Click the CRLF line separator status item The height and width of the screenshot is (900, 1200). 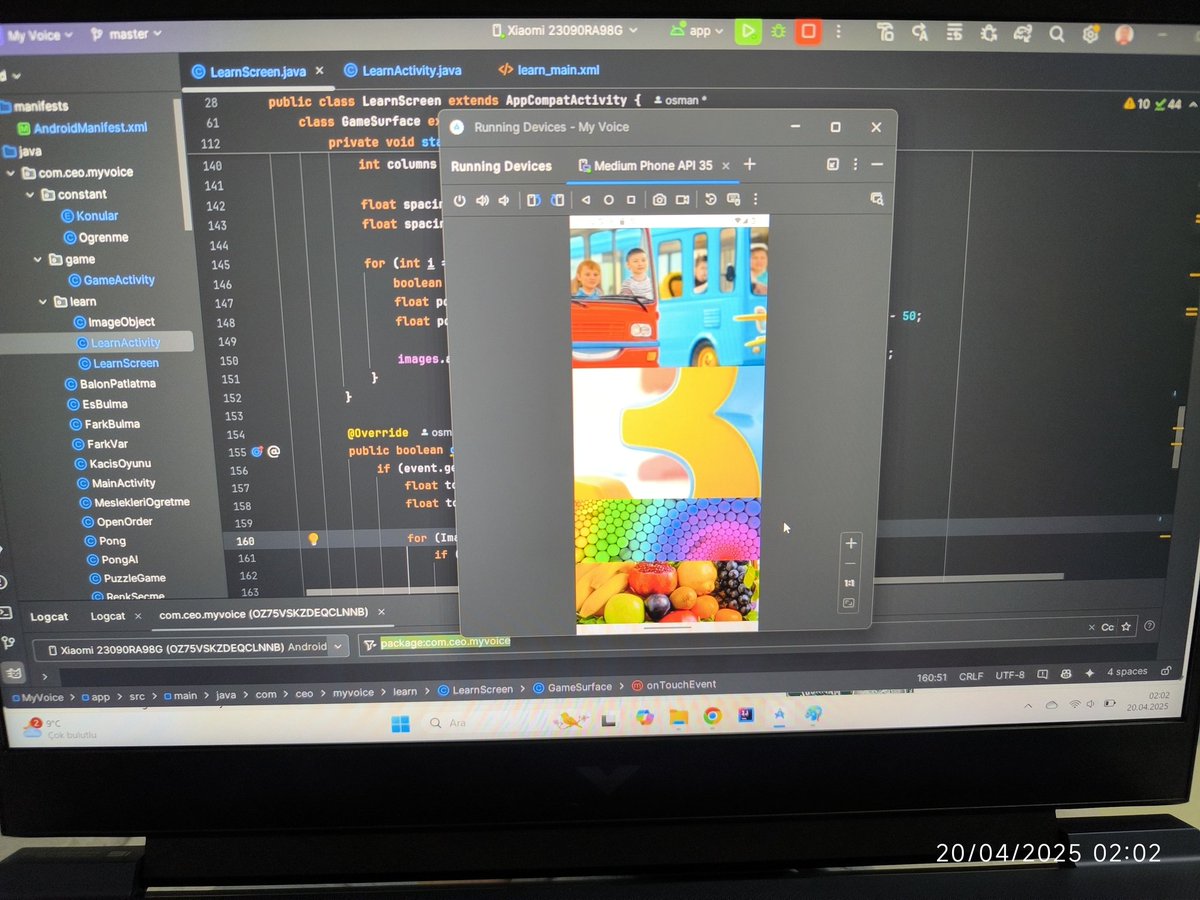(x=971, y=677)
